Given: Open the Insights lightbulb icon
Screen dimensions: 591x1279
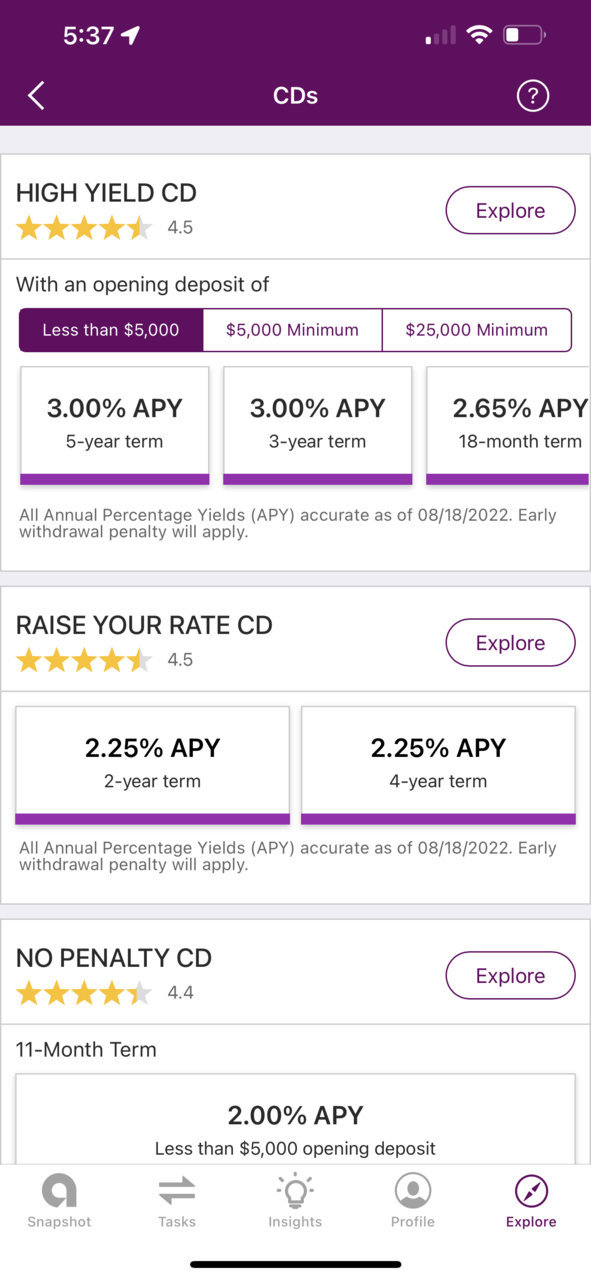Looking at the screenshot, I should click(295, 1191).
